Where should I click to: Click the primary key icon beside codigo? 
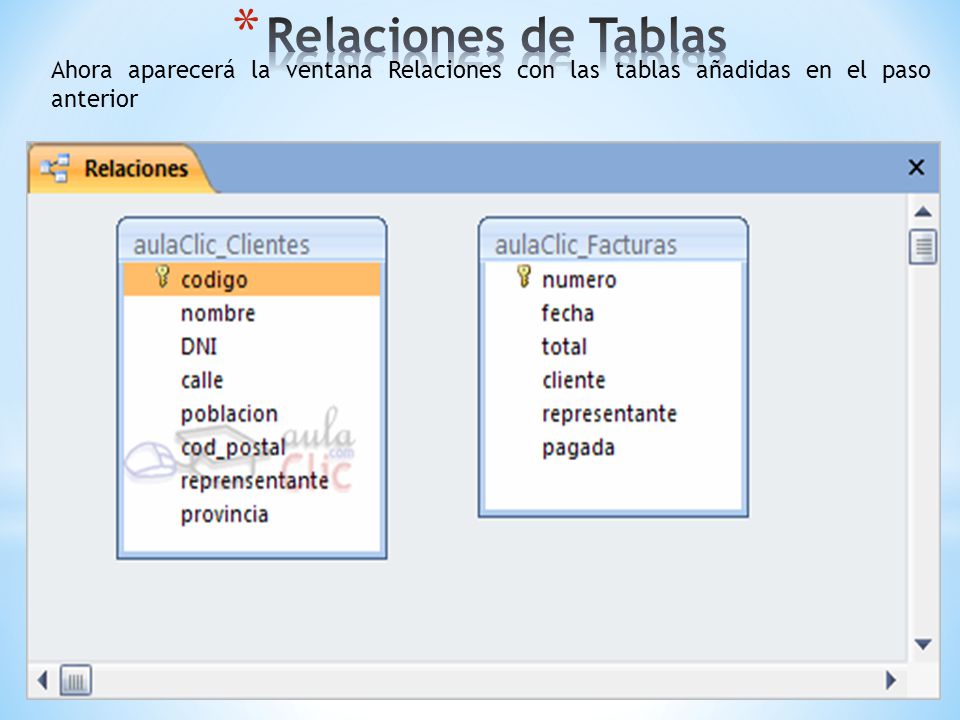162,277
